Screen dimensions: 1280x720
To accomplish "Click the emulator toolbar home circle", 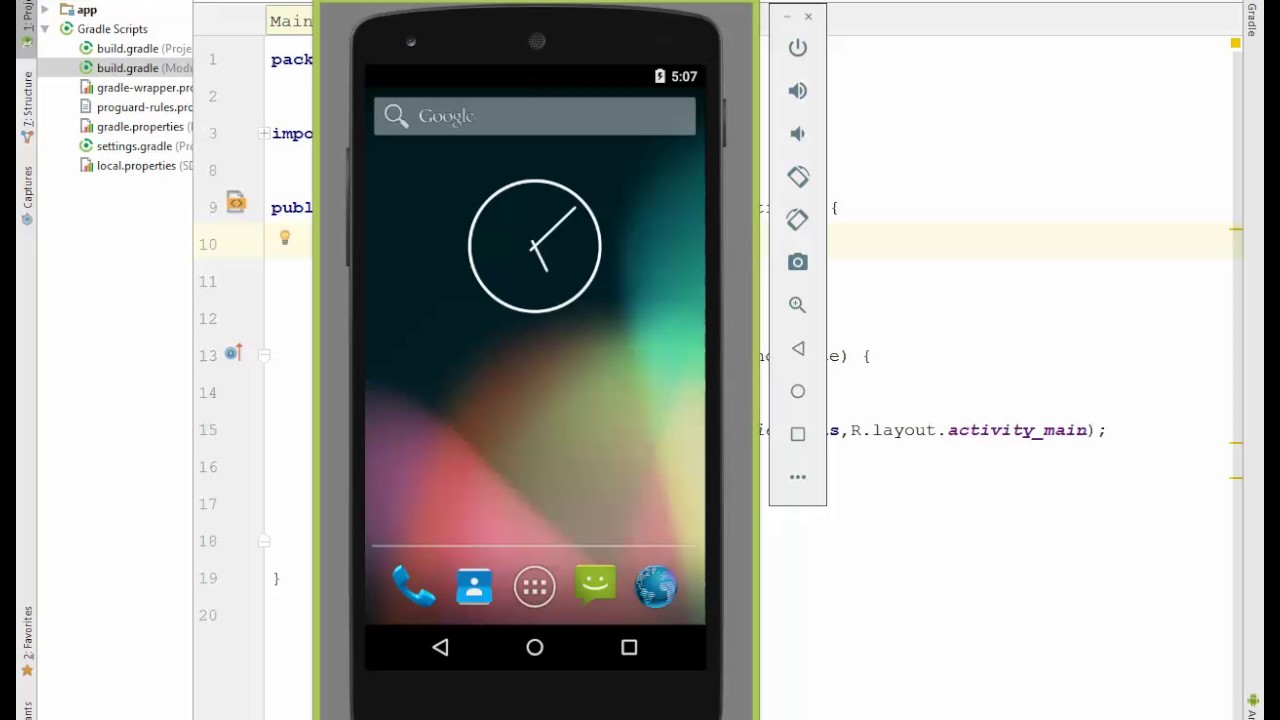I will [x=797, y=392].
